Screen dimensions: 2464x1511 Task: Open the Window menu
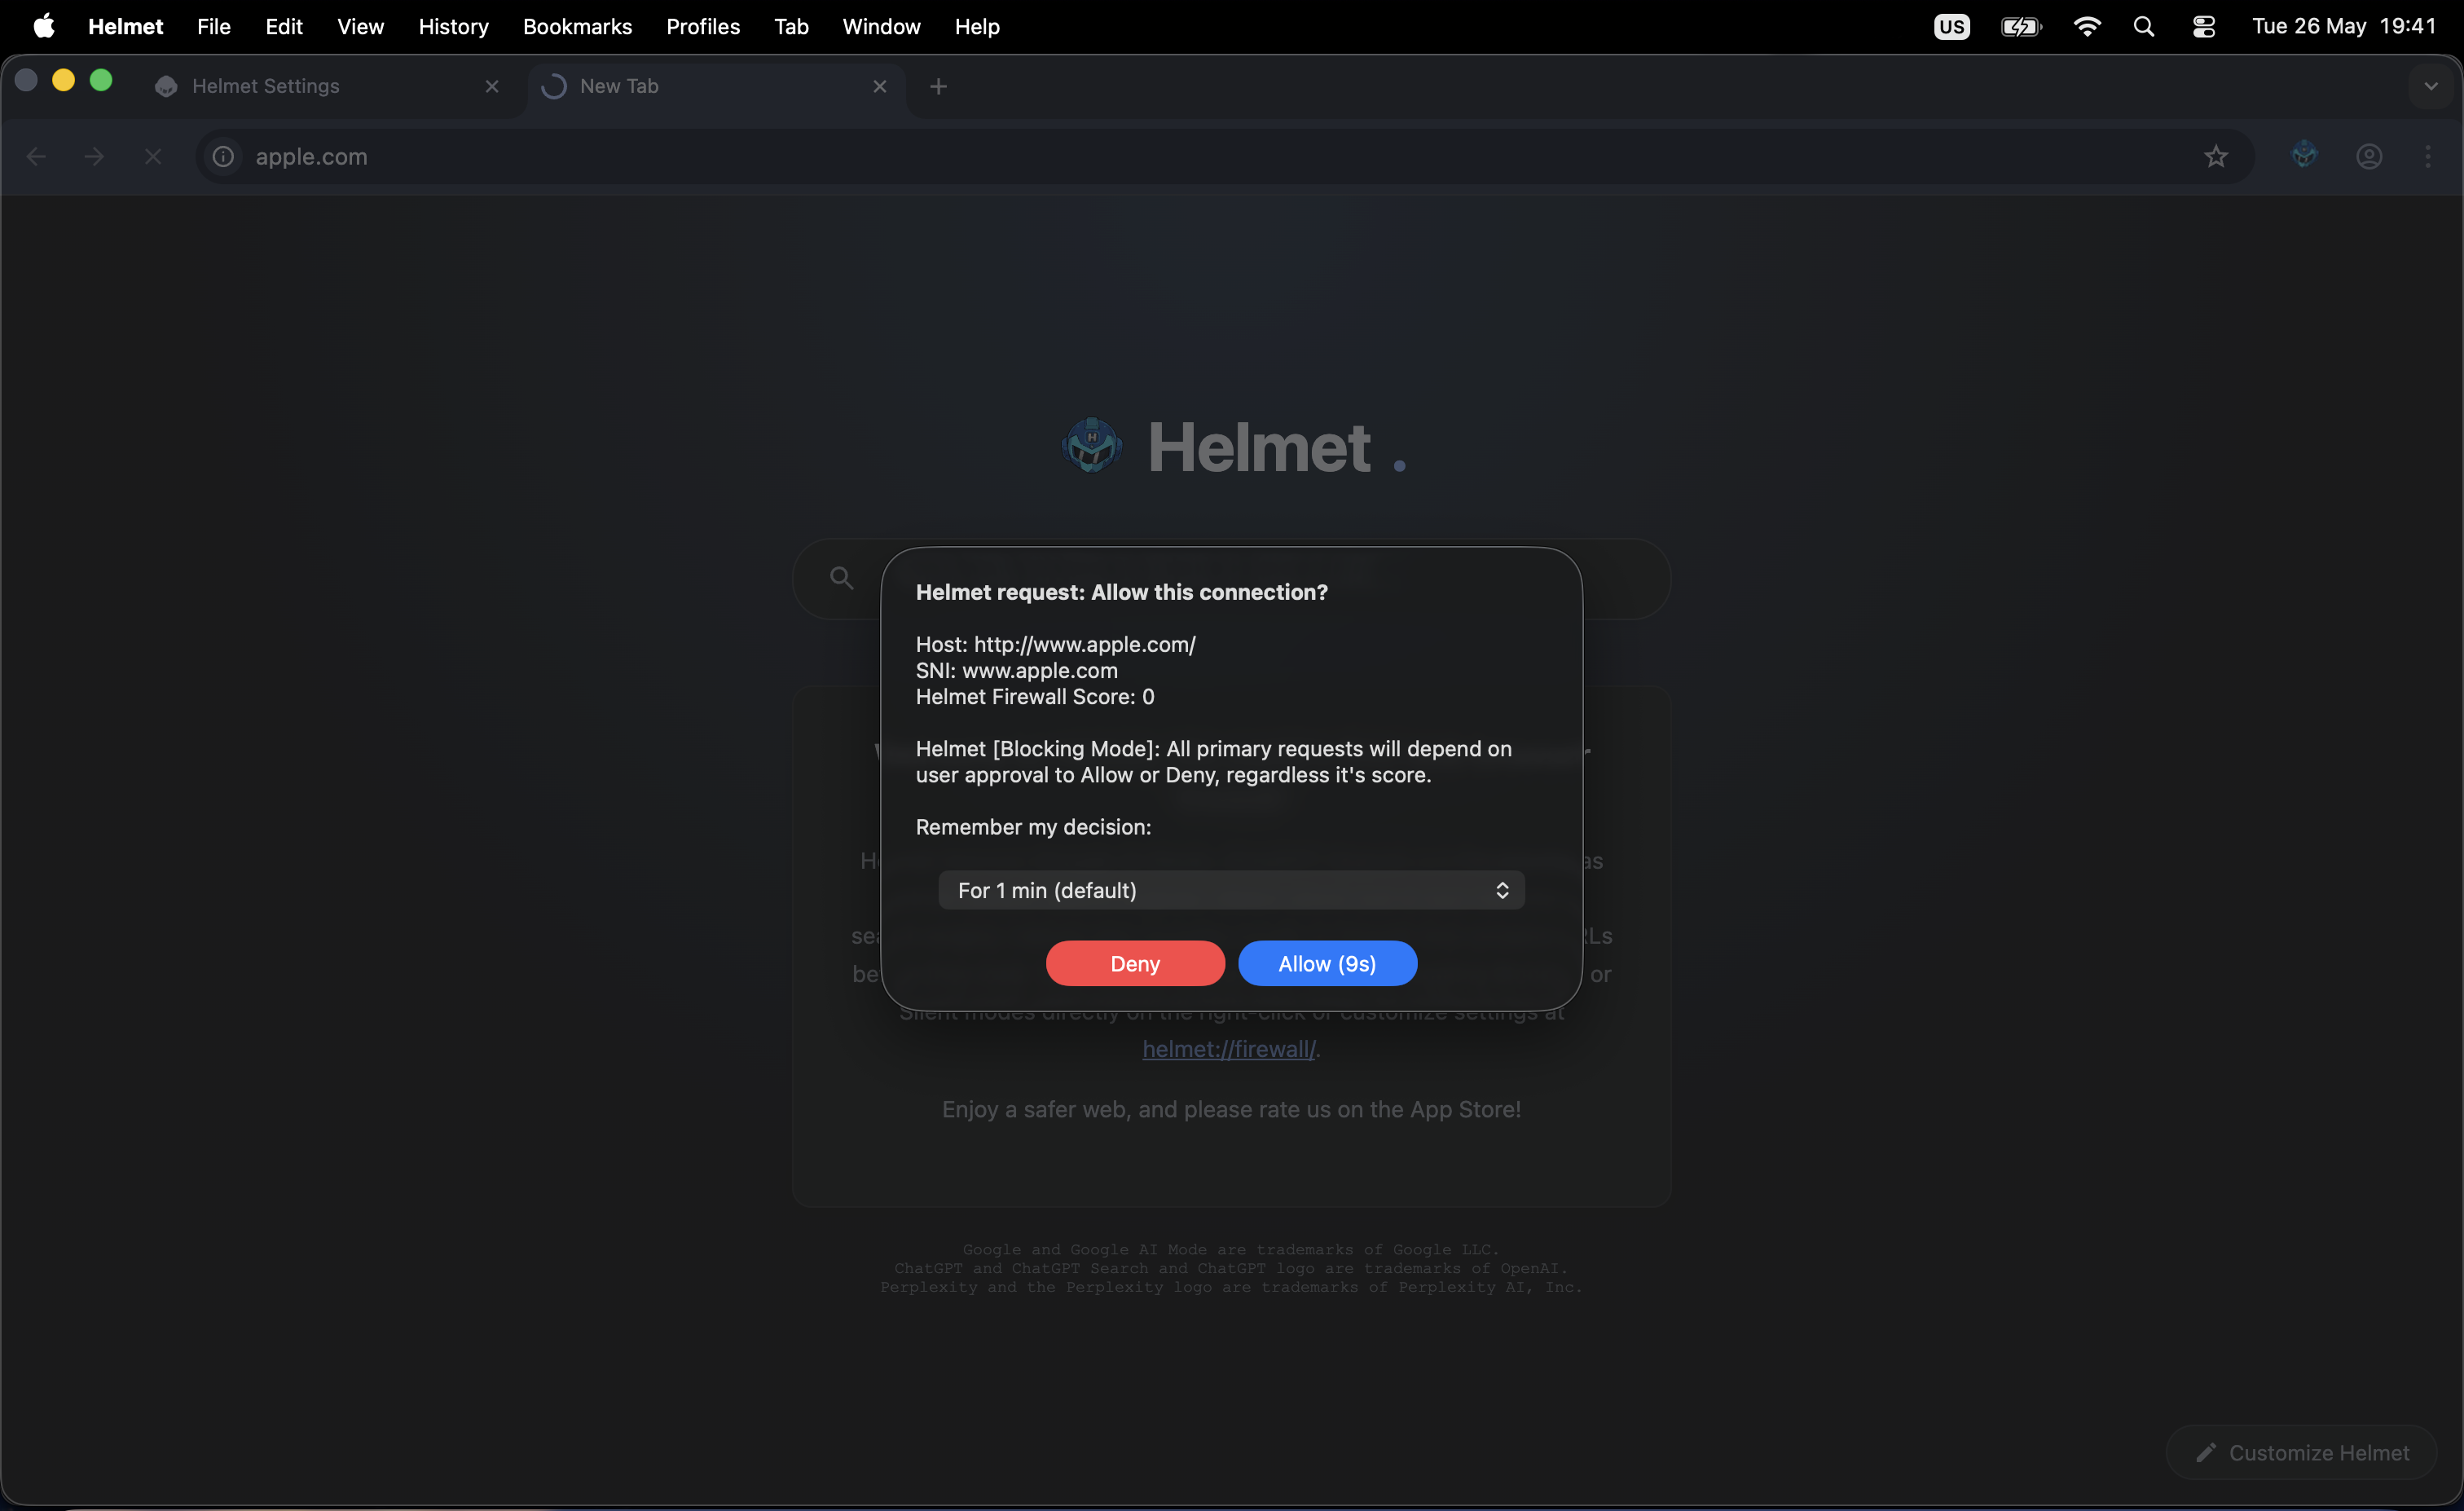coord(881,26)
